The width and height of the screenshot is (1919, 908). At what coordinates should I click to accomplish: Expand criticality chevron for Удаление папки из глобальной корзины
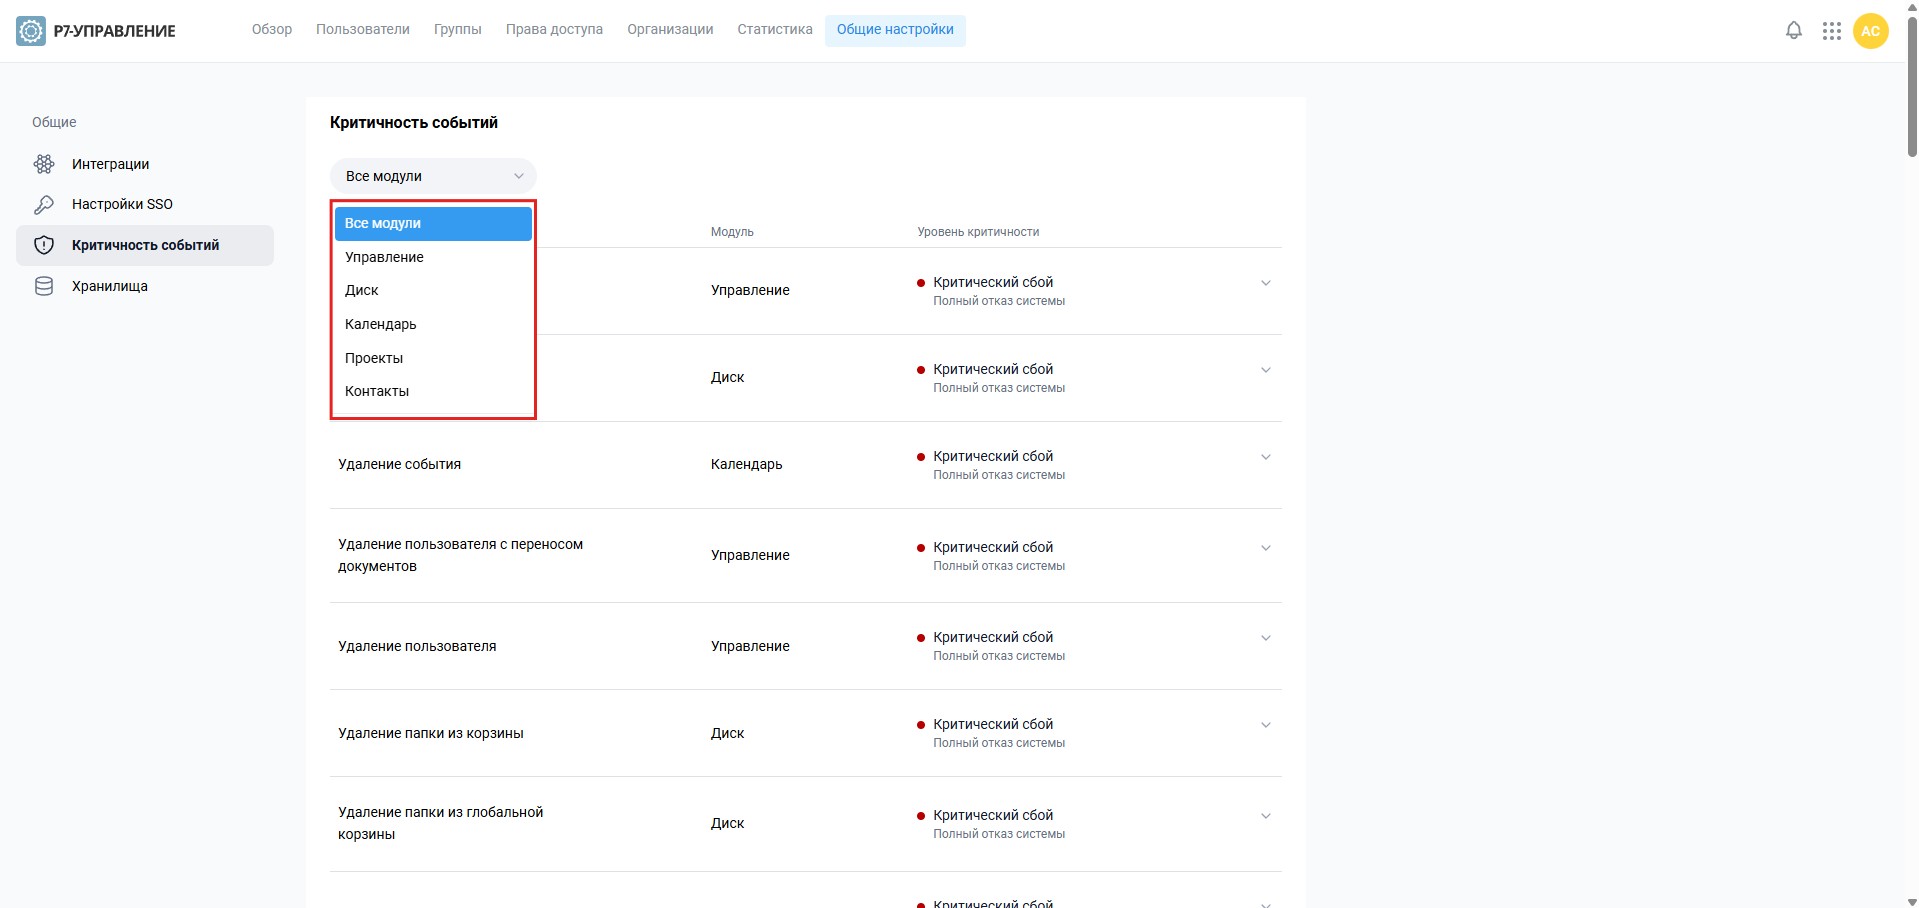pyautogui.click(x=1266, y=816)
